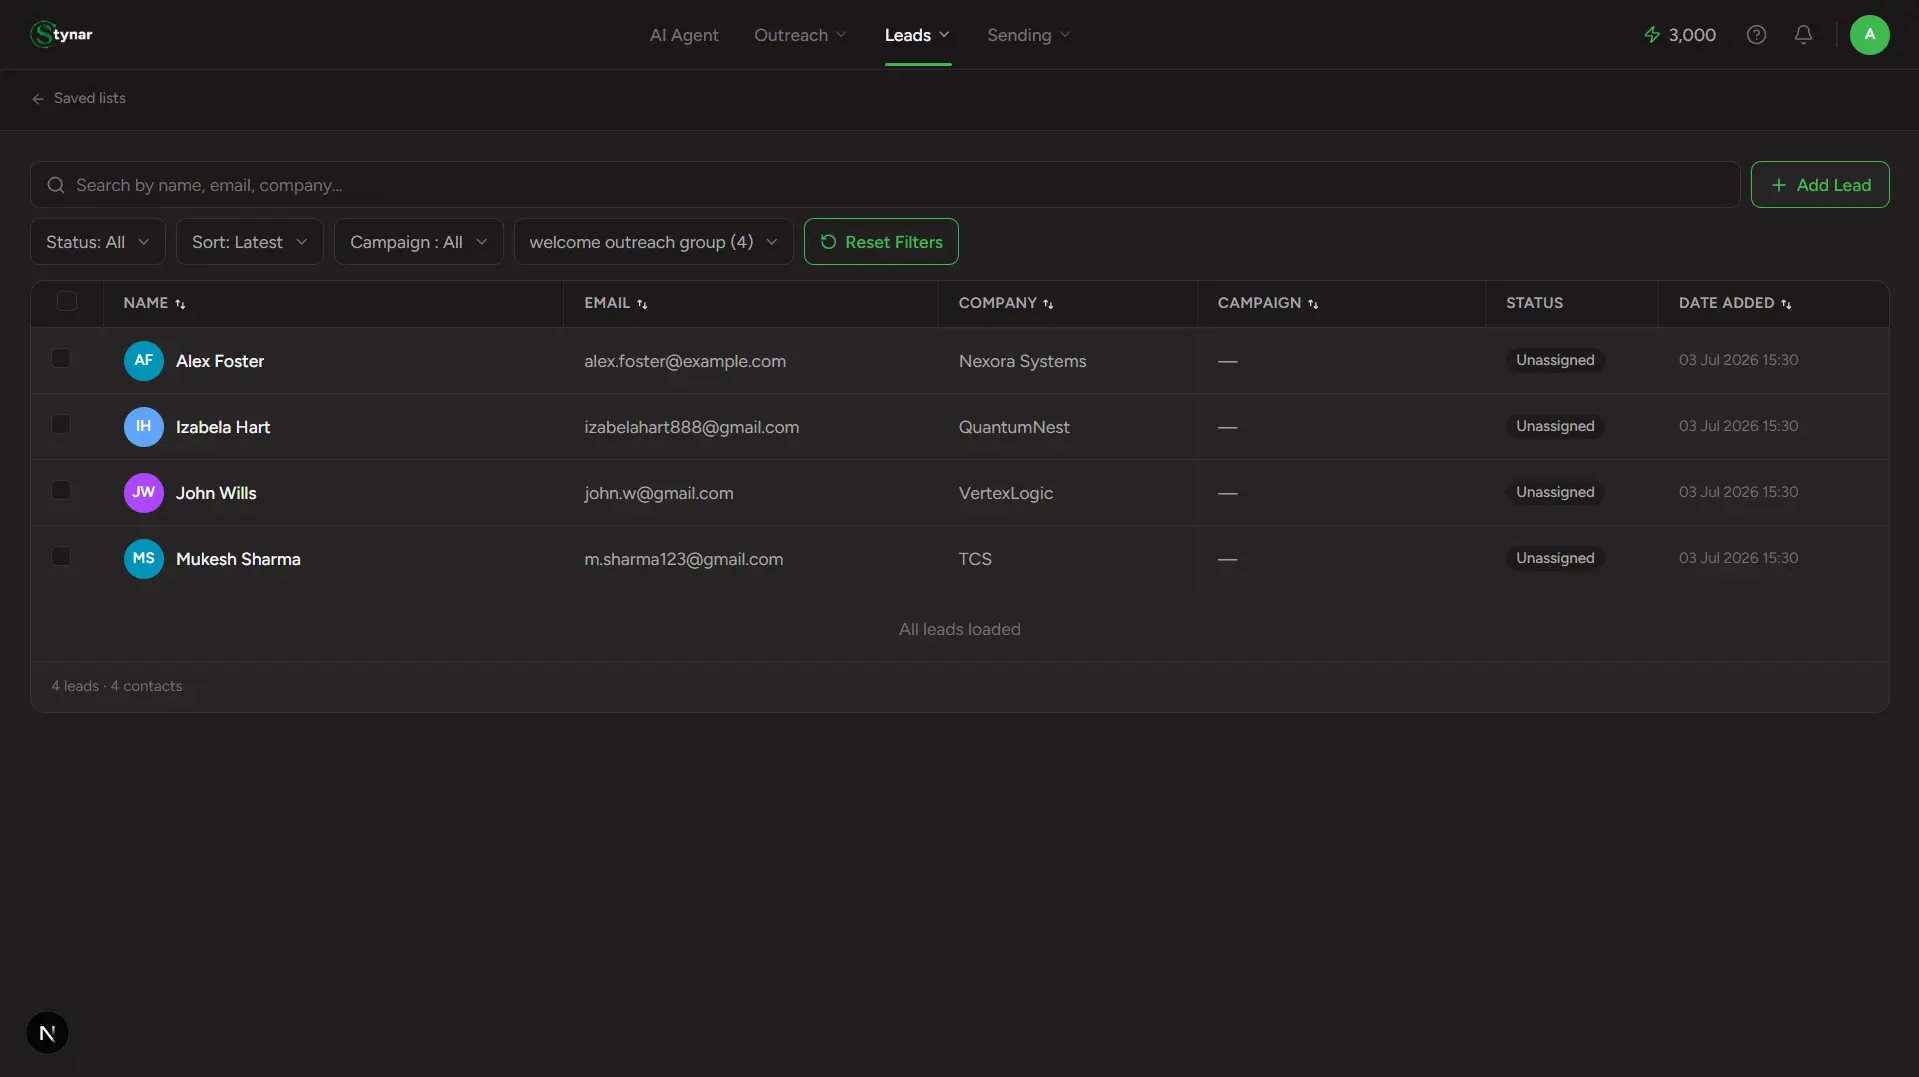Click the Add Lead button

tap(1819, 185)
